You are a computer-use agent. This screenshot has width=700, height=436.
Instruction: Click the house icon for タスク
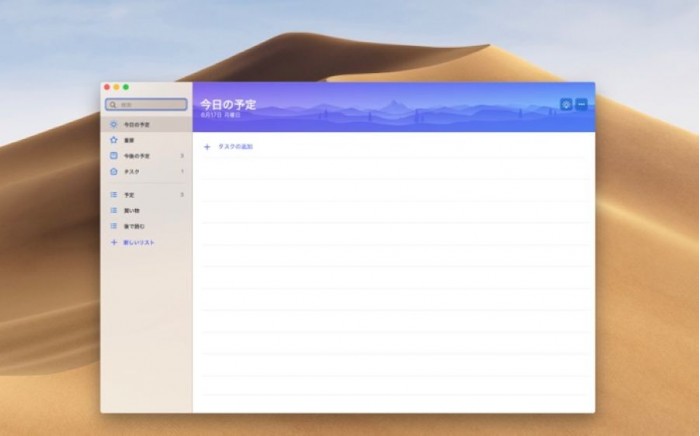(x=113, y=172)
